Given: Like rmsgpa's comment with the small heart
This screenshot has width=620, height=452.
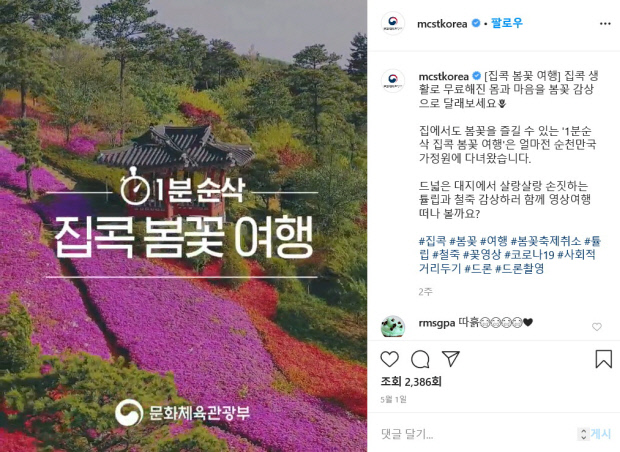Looking at the screenshot, I should coord(597,327).
